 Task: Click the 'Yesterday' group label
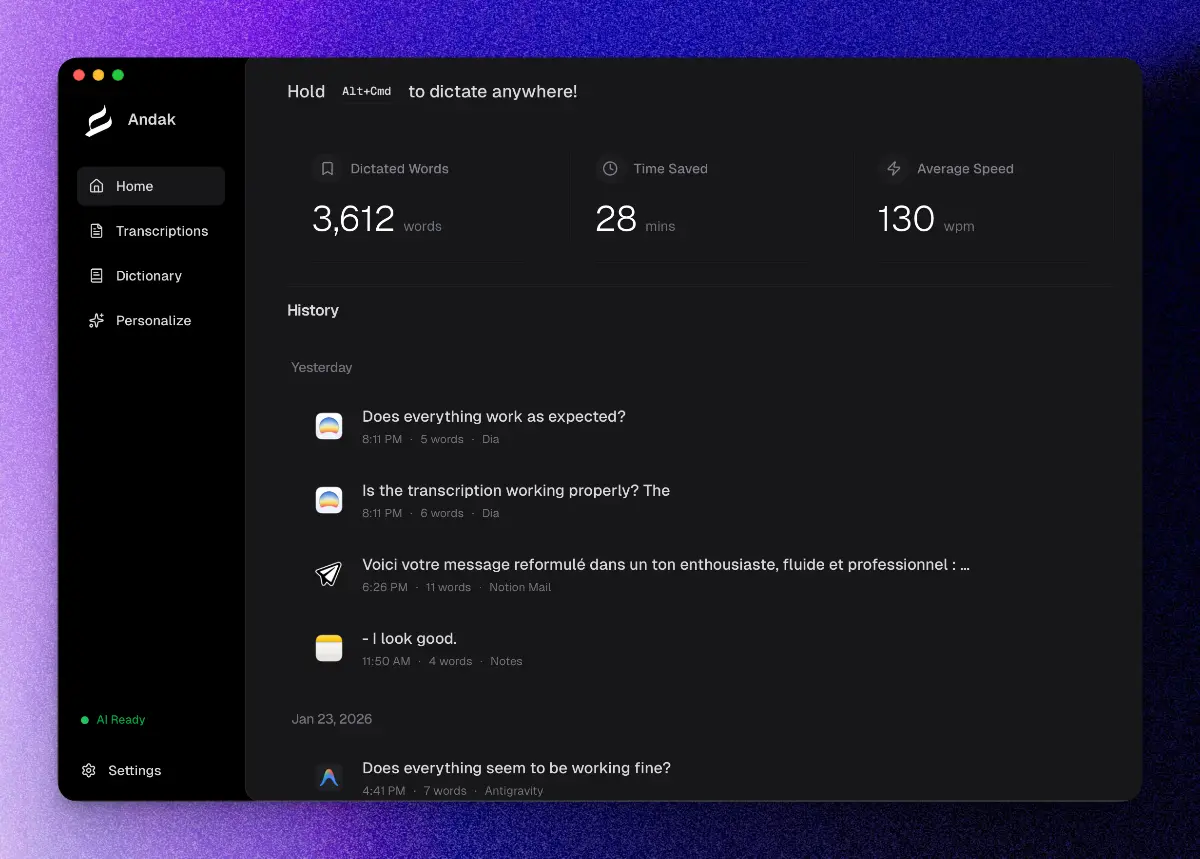coord(321,367)
